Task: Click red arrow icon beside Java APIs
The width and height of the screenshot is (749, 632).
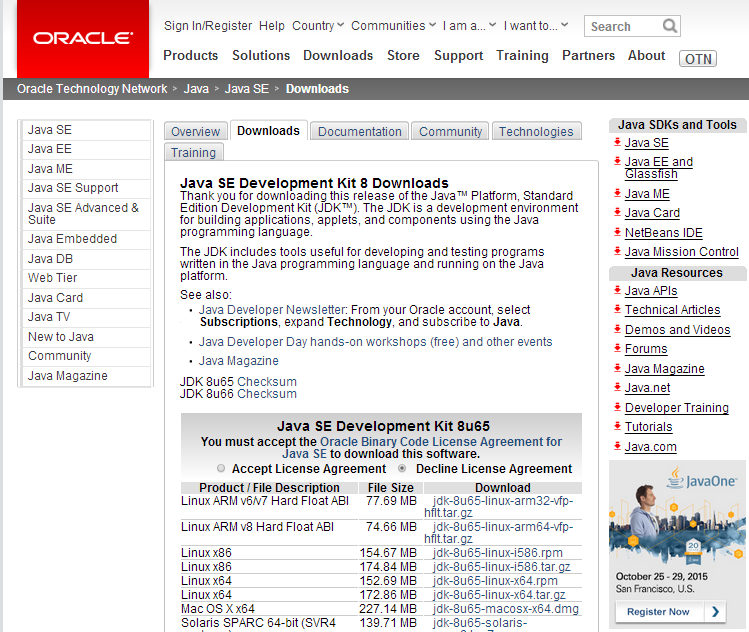Action: pos(617,291)
